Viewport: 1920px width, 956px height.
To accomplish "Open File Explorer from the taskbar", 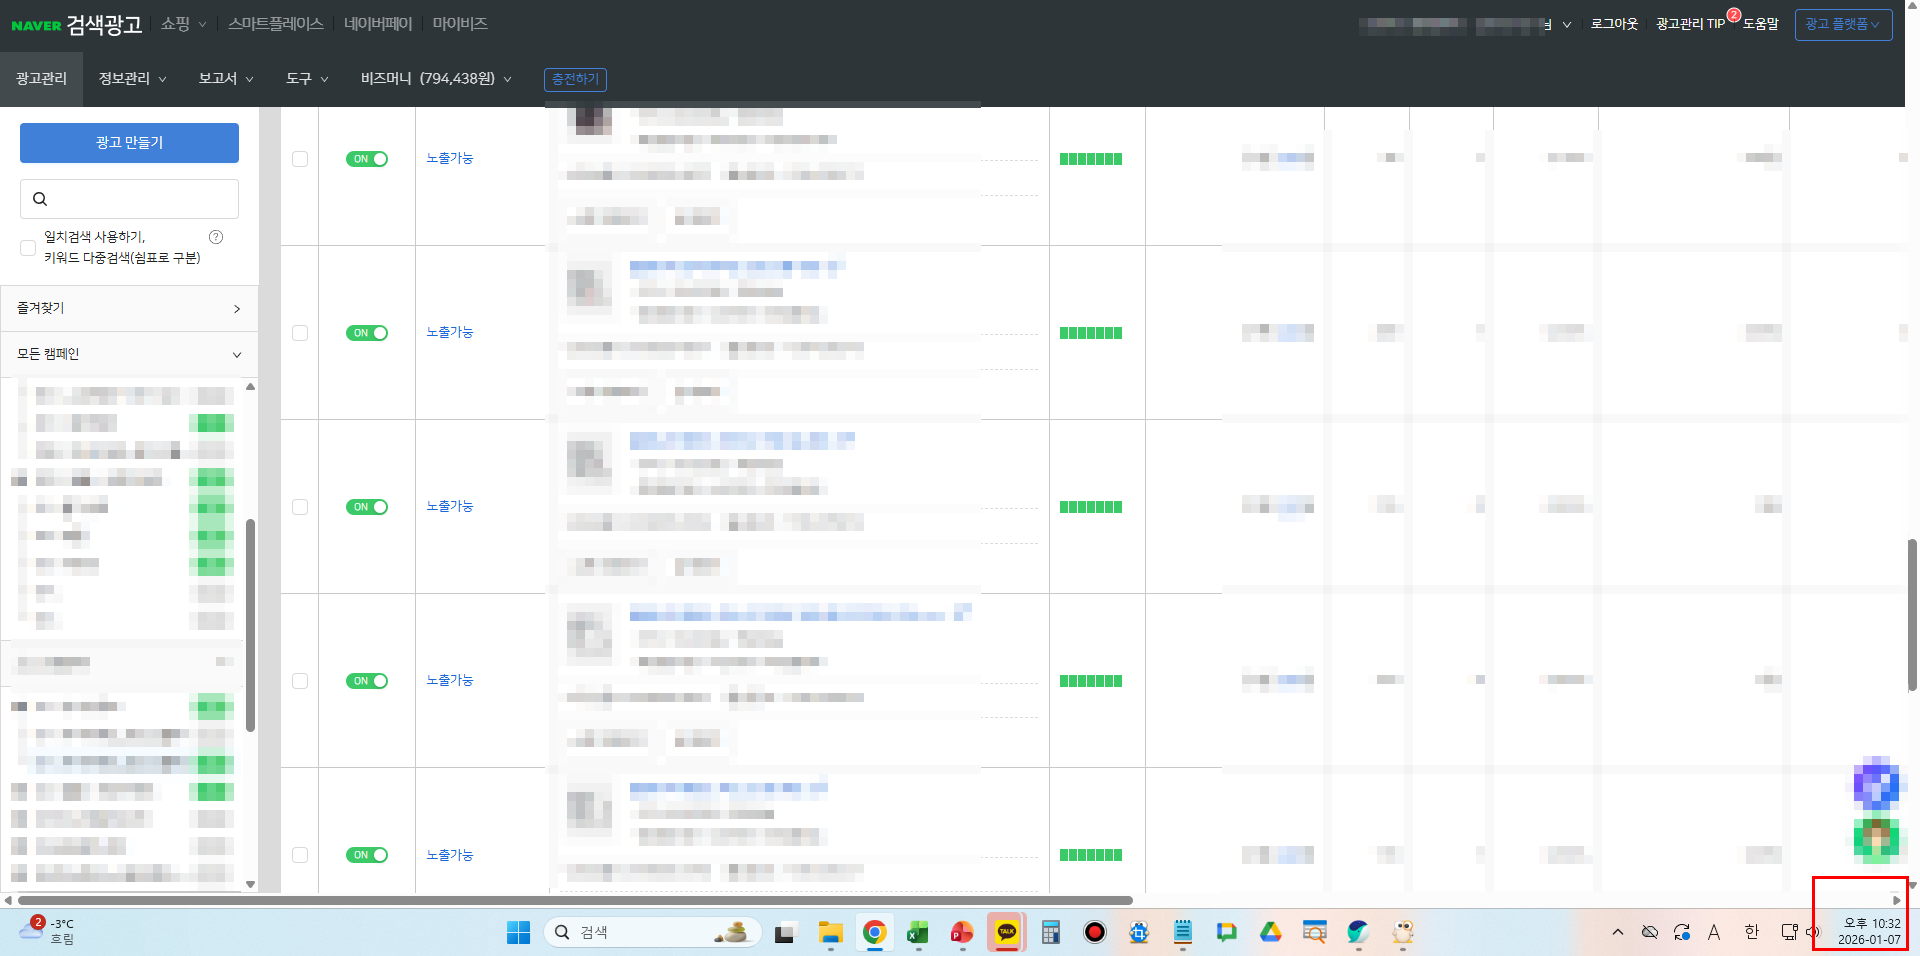I will 830,932.
